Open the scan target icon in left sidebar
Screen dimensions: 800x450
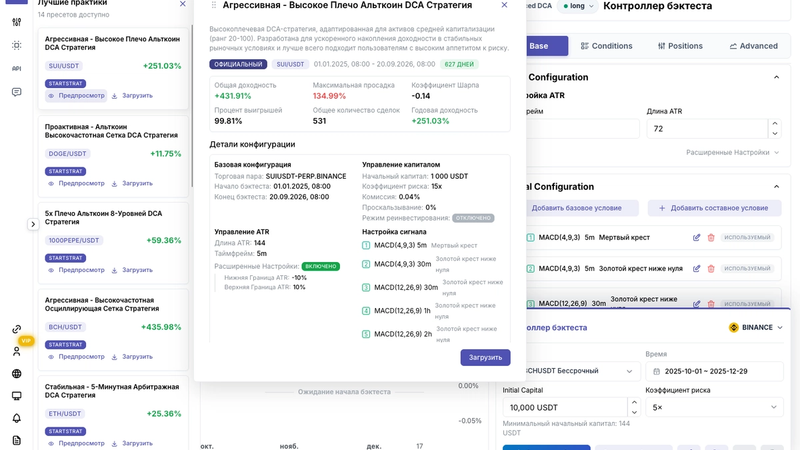(16, 45)
